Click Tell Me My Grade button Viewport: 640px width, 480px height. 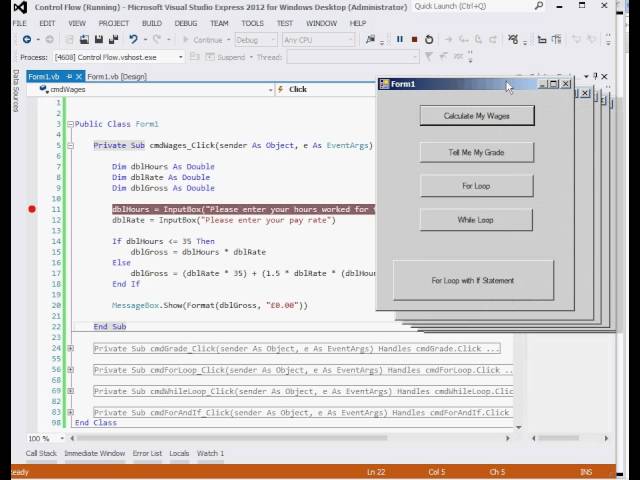click(x=476, y=152)
